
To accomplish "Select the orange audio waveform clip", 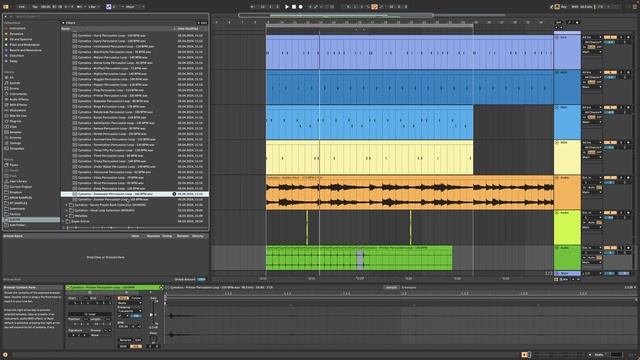I will click(x=409, y=193).
